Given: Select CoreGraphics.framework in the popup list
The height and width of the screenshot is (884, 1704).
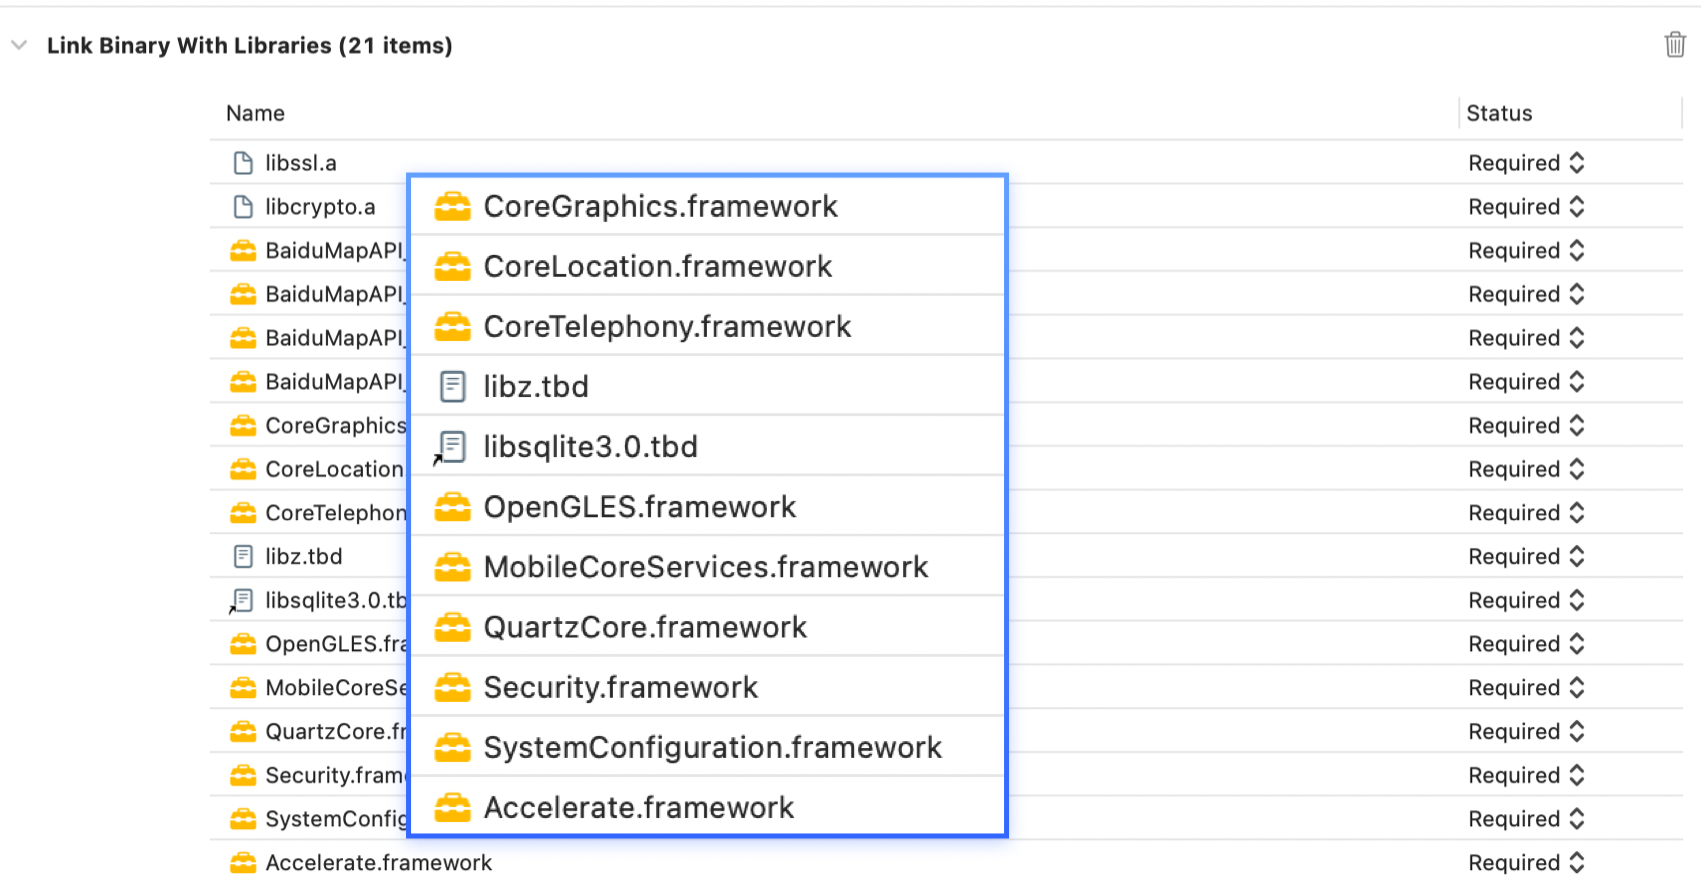Looking at the screenshot, I should point(660,206).
